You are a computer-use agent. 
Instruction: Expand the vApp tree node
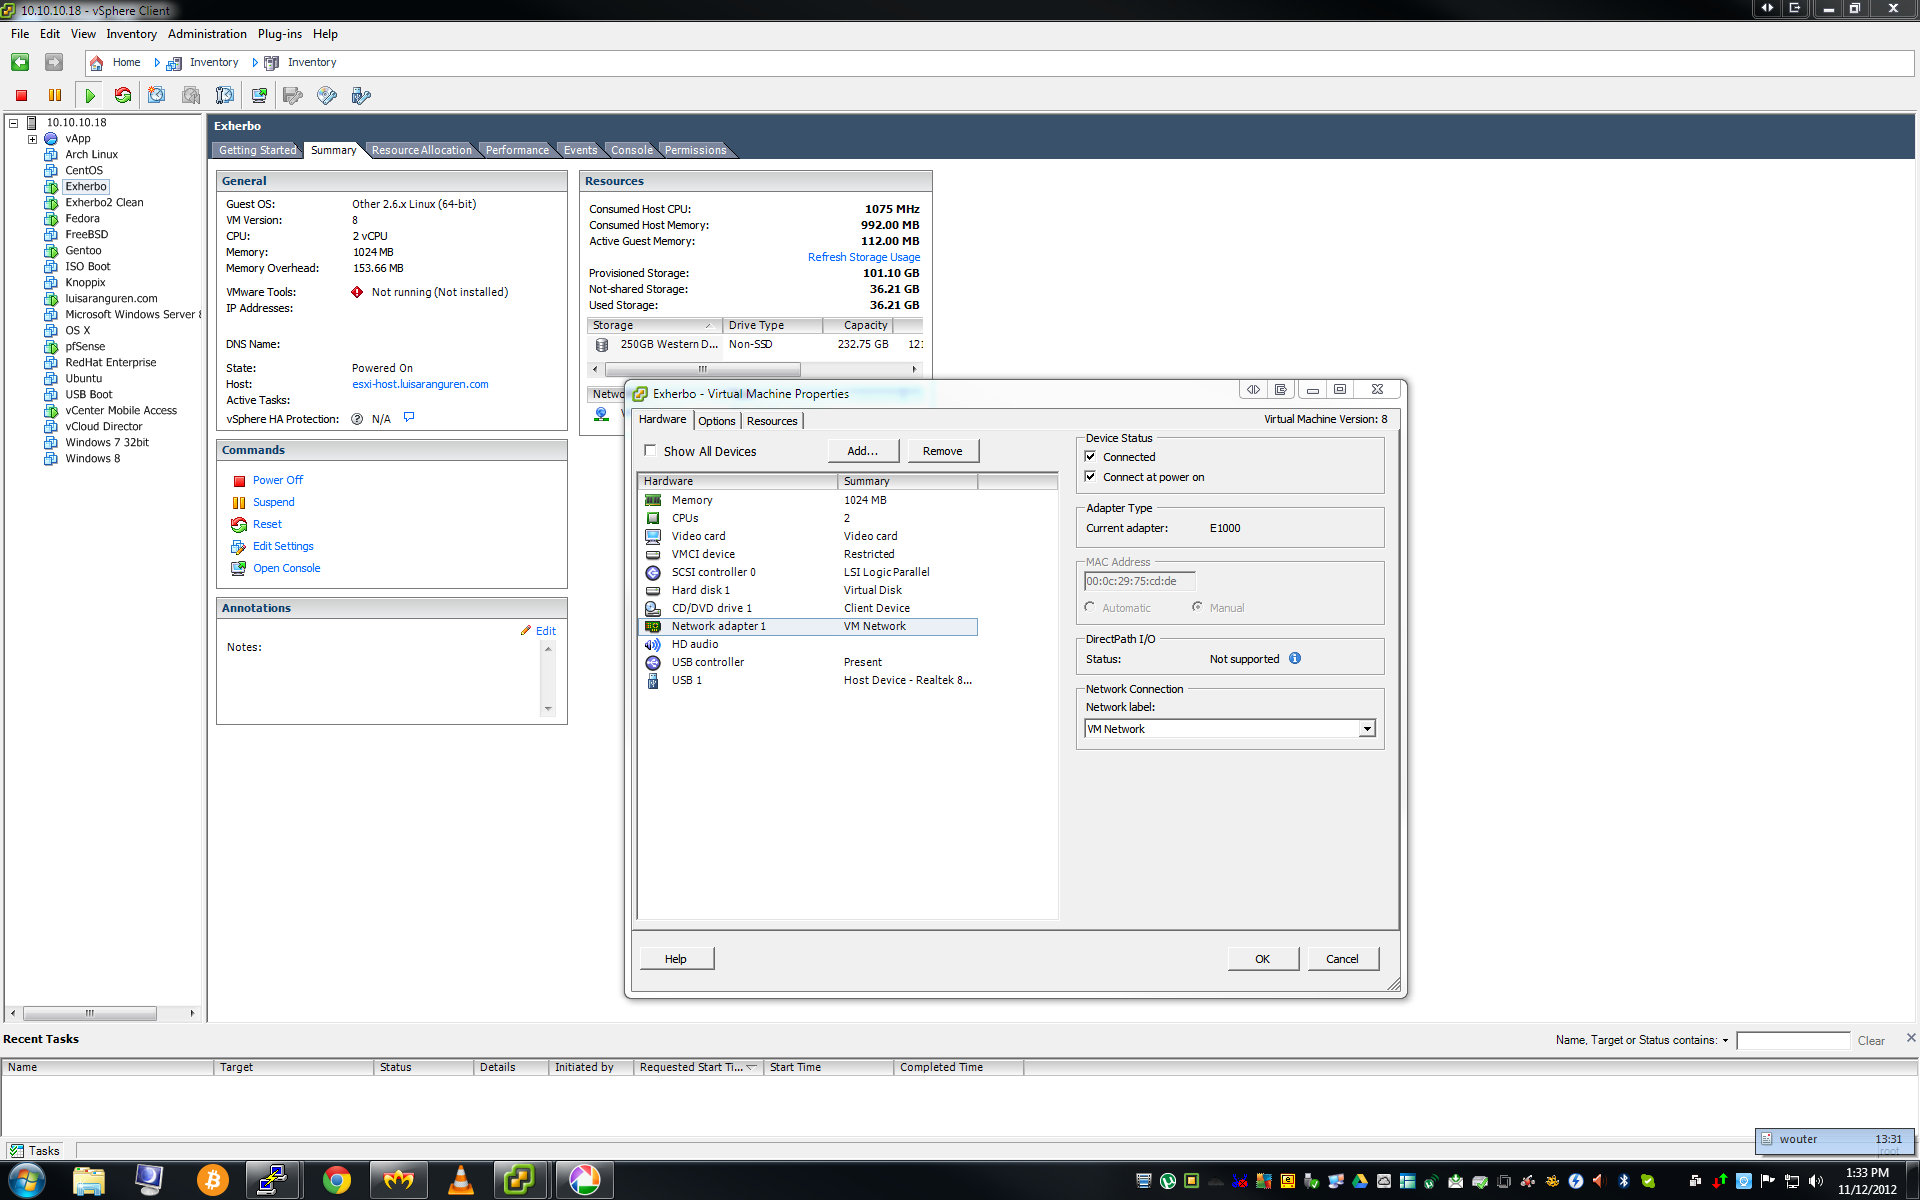[32, 139]
